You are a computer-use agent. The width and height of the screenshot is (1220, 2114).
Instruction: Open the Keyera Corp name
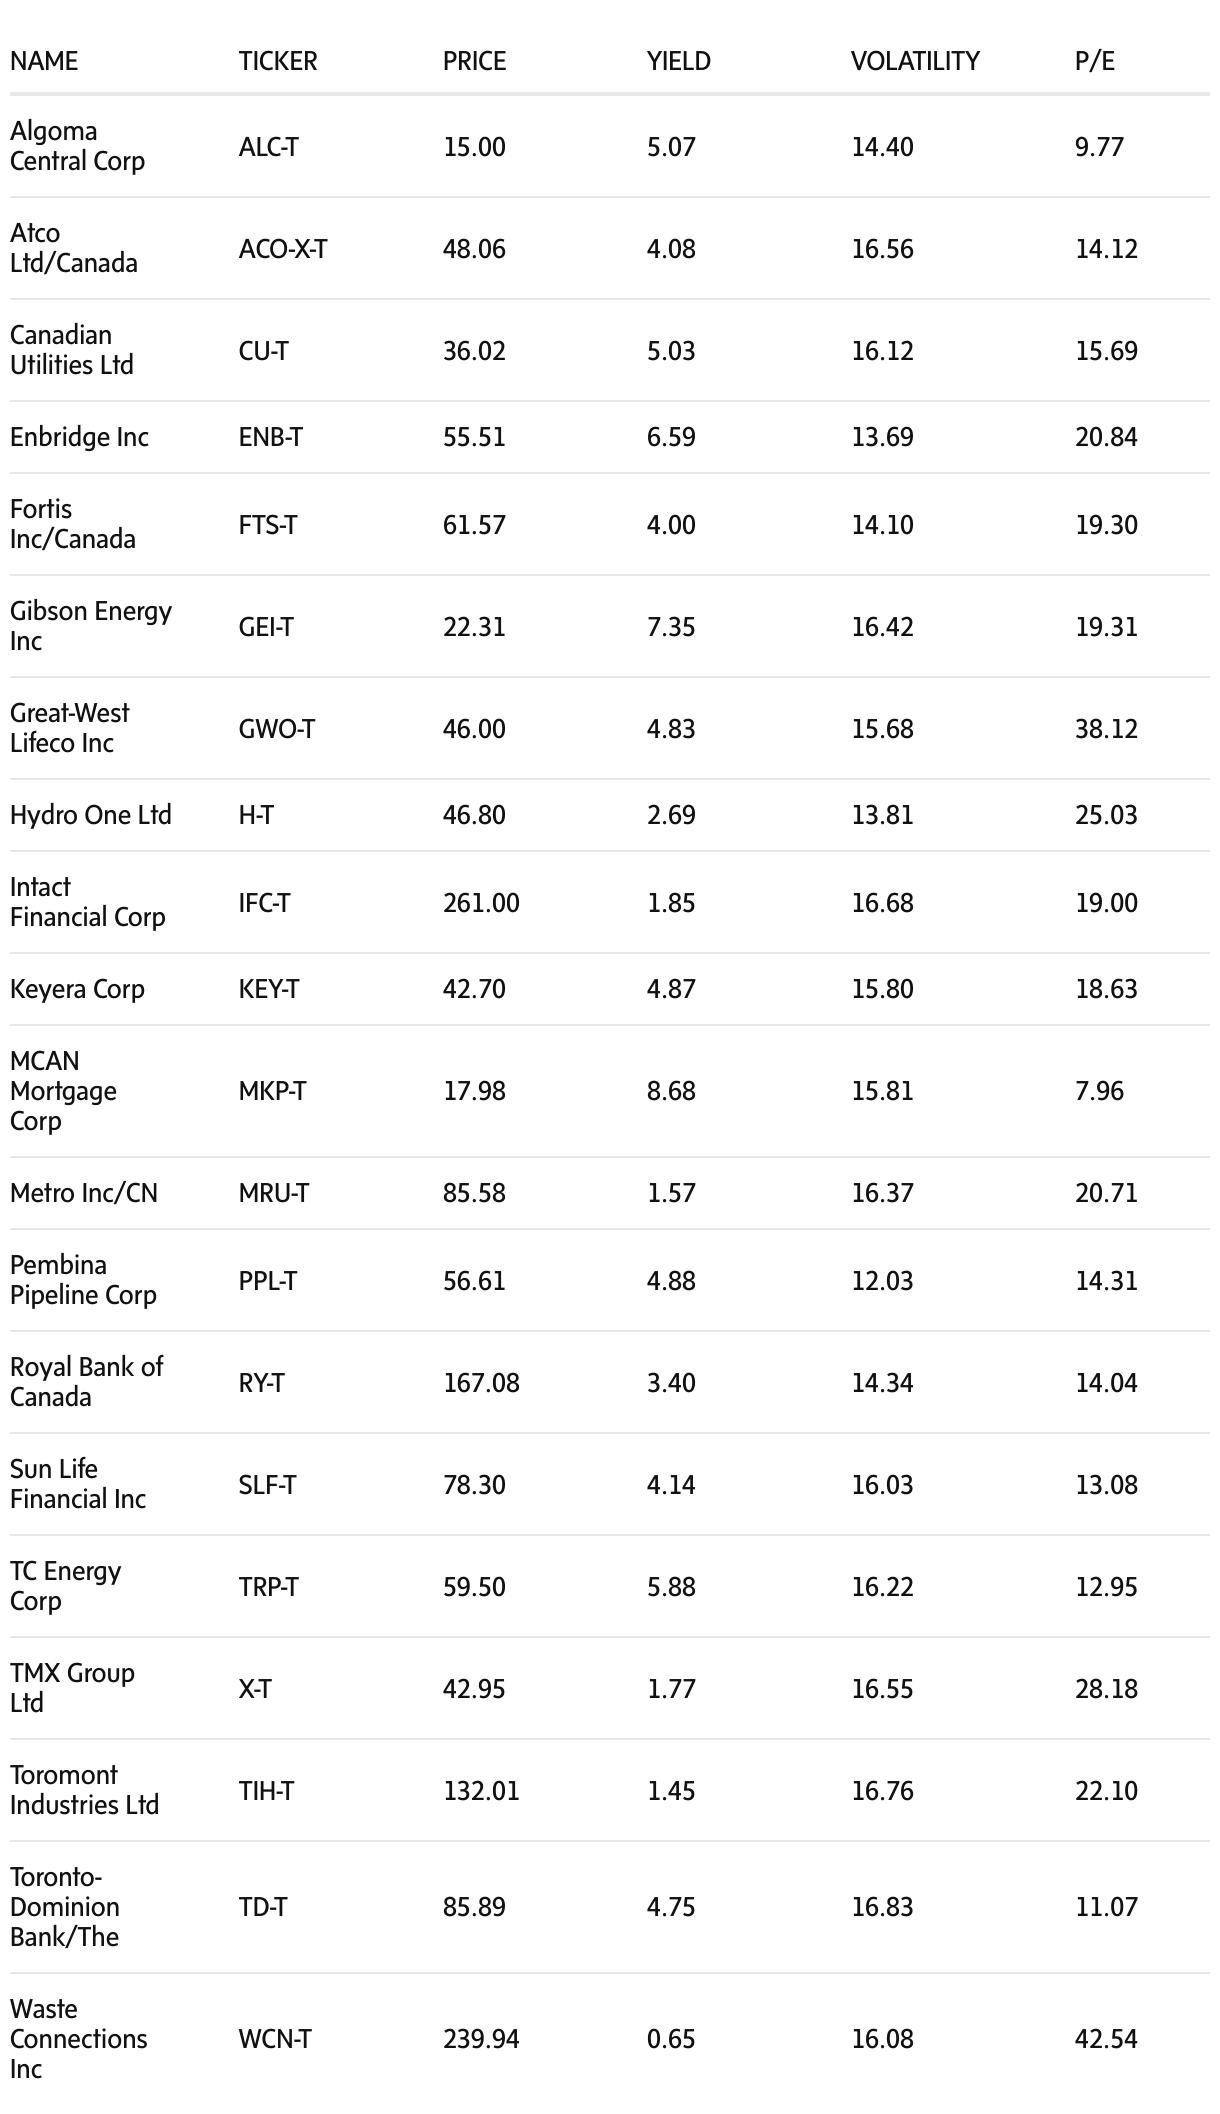coord(77,989)
